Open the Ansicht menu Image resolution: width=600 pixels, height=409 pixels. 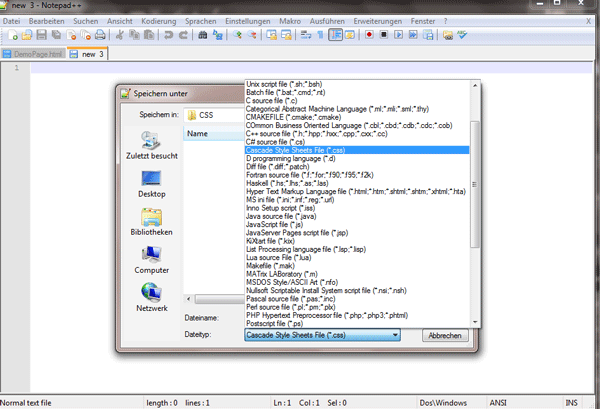click(x=120, y=21)
